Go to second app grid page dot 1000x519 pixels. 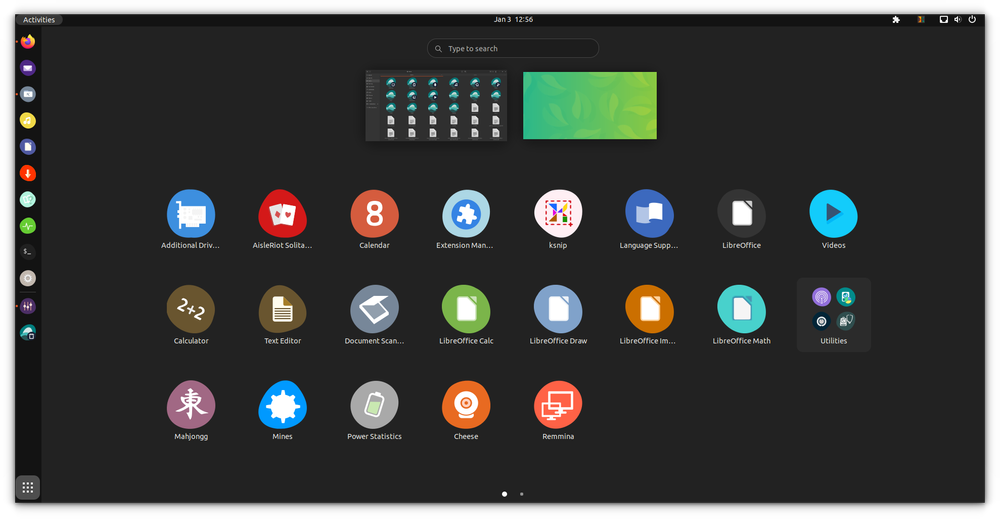tap(522, 494)
